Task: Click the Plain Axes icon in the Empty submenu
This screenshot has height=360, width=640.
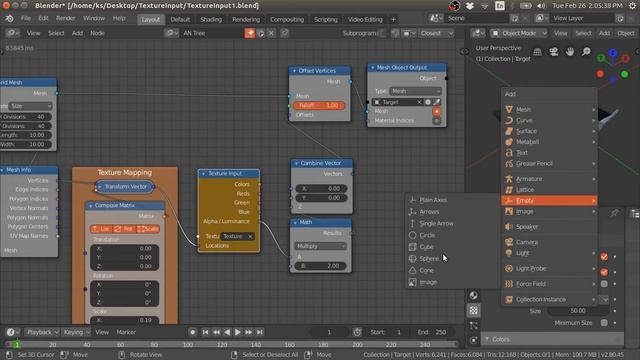Action: click(413, 200)
